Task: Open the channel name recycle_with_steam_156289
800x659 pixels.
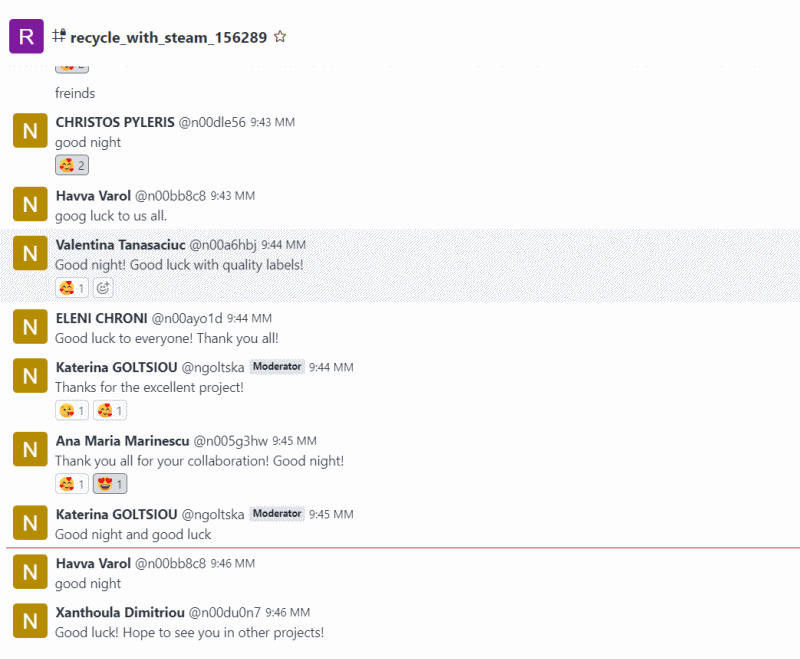Action: pyautogui.click(x=168, y=37)
